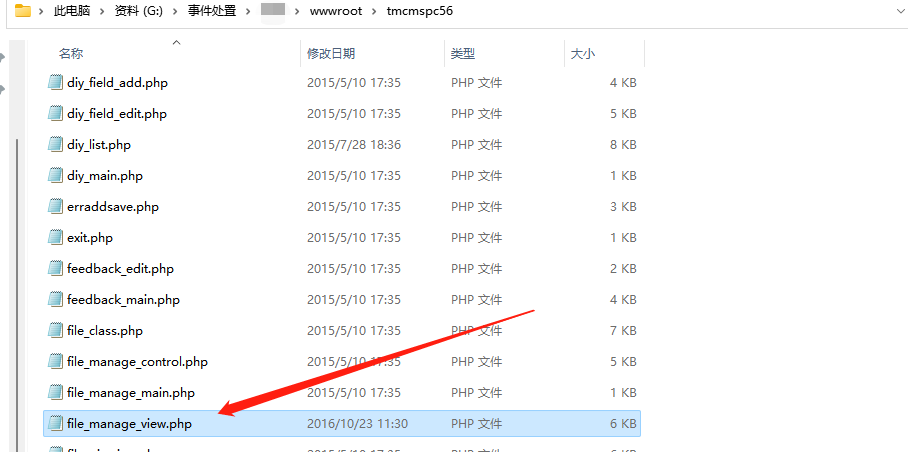Click the diy_list.php file icon
The image size is (908, 452).
[56, 145]
